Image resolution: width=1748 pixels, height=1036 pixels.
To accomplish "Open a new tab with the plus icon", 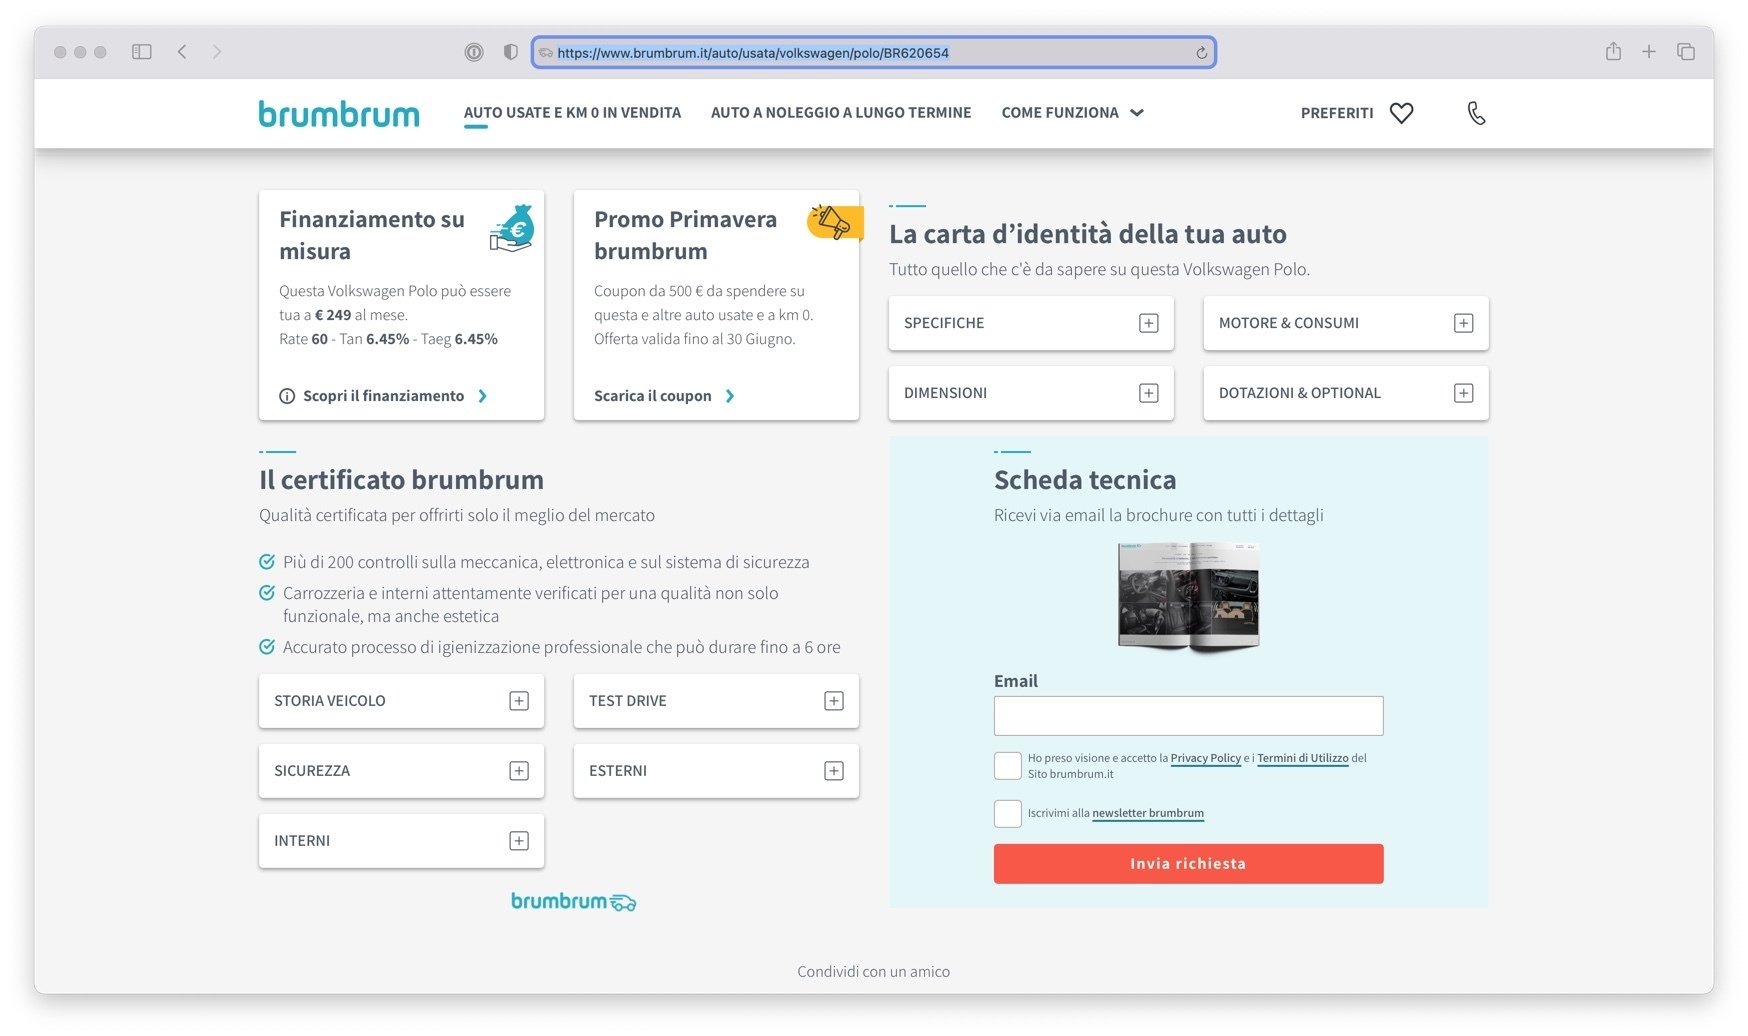I will tap(1649, 52).
